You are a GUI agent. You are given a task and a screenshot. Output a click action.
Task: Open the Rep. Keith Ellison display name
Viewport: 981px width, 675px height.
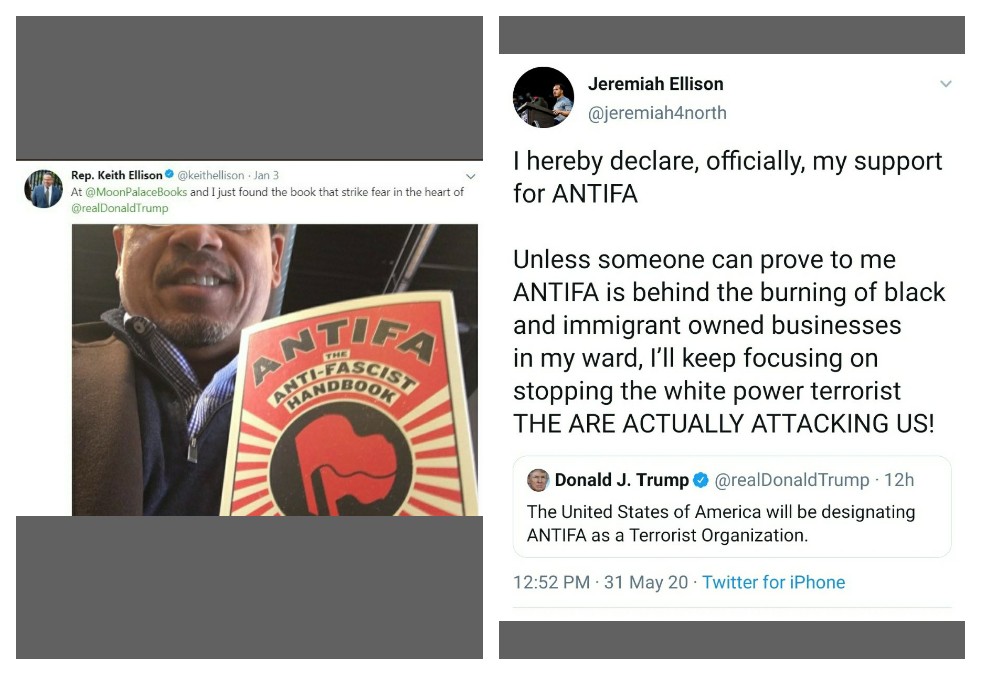pyautogui.click(x=116, y=175)
